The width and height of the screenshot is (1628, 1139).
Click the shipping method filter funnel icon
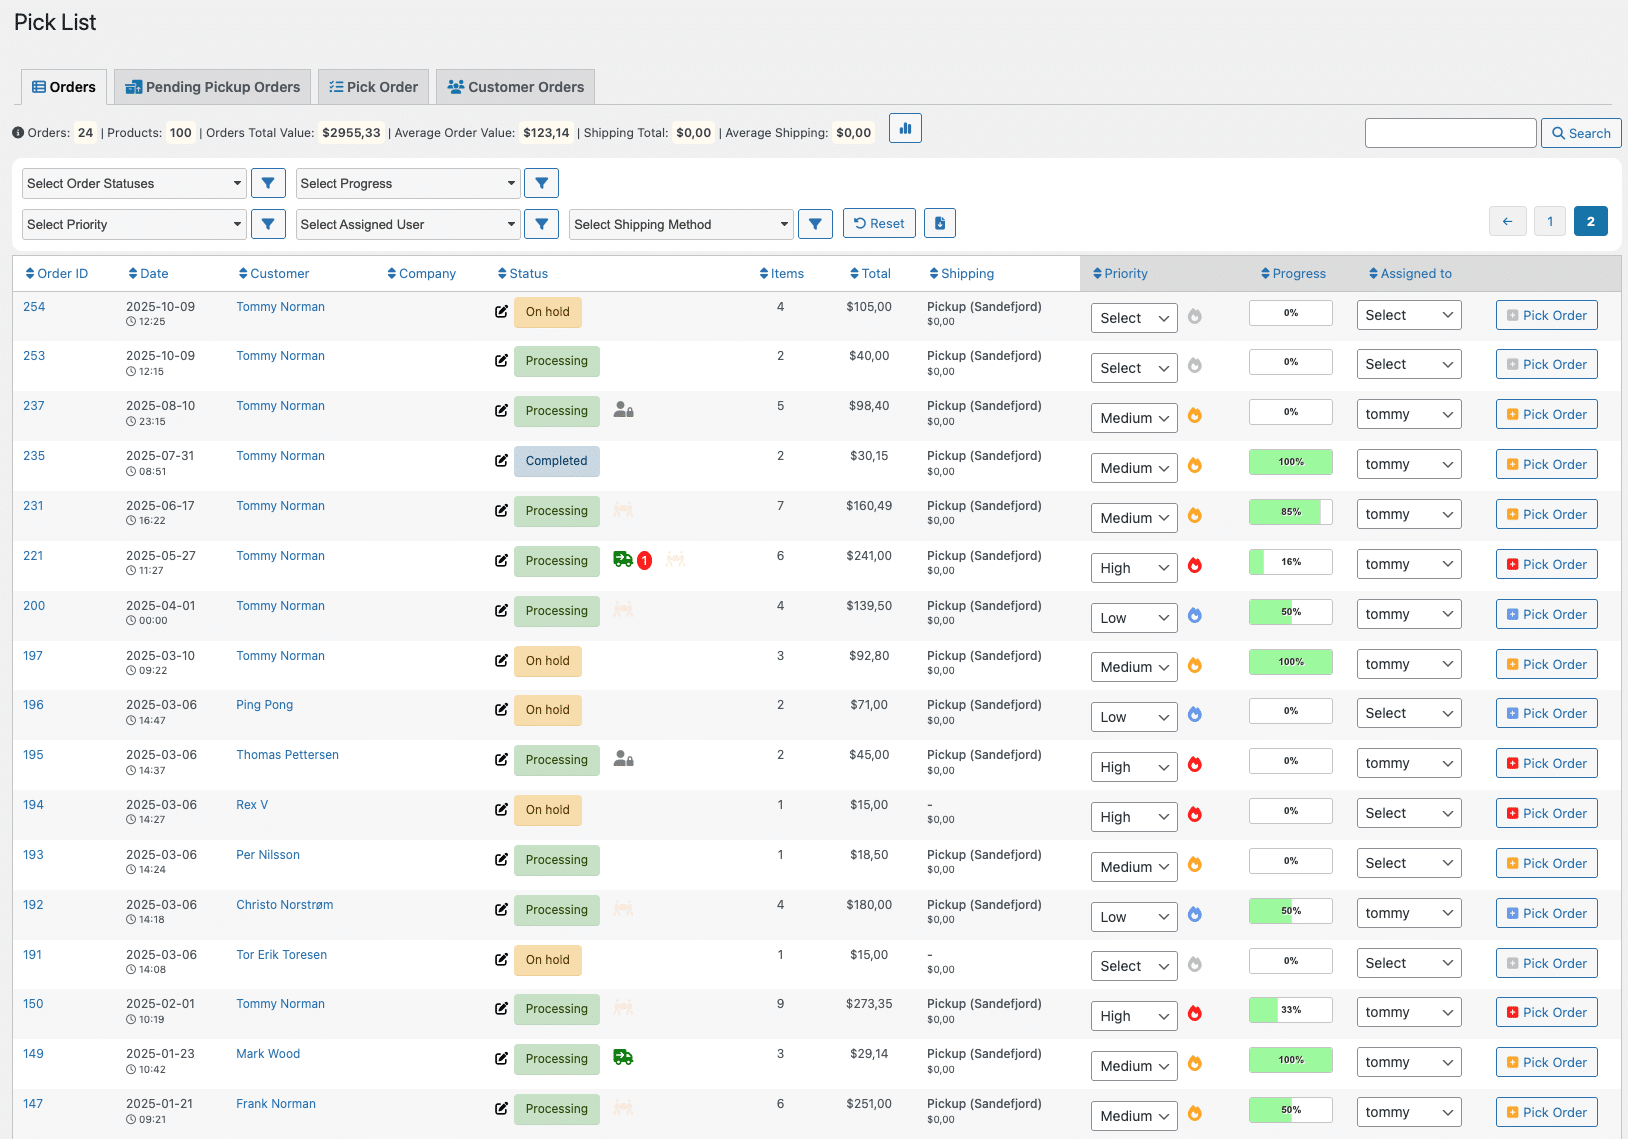point(815,224)
